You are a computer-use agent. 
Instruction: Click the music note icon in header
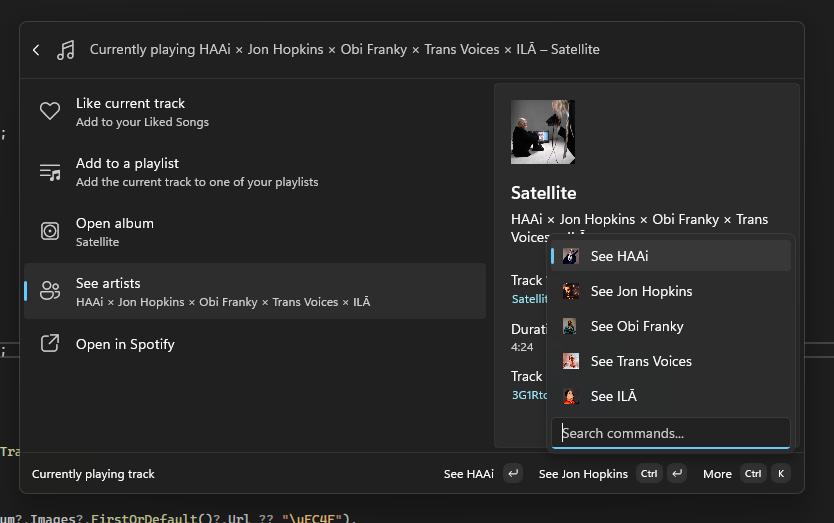coord(66,50)
